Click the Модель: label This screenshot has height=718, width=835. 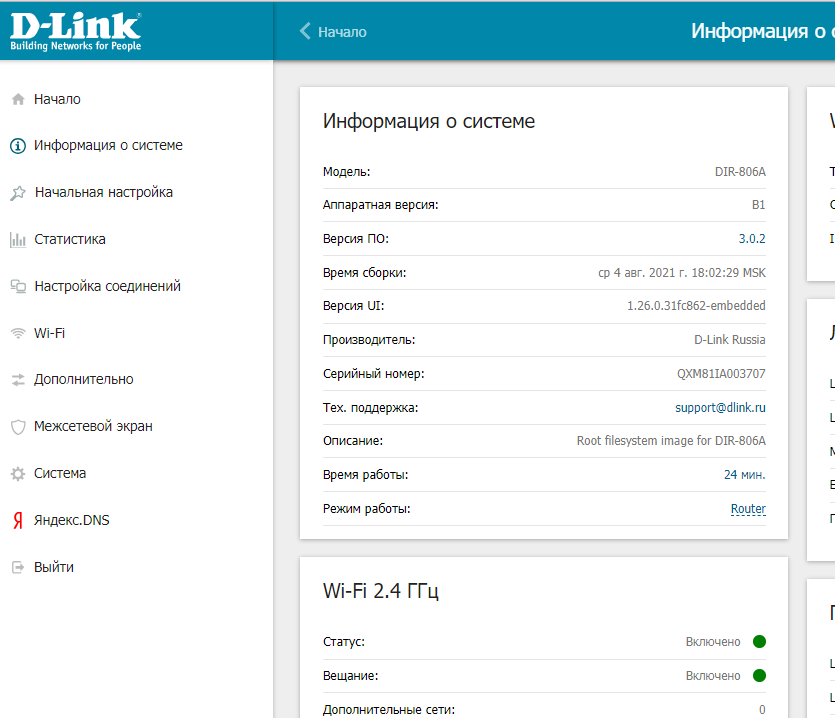[x=346, y=172]
